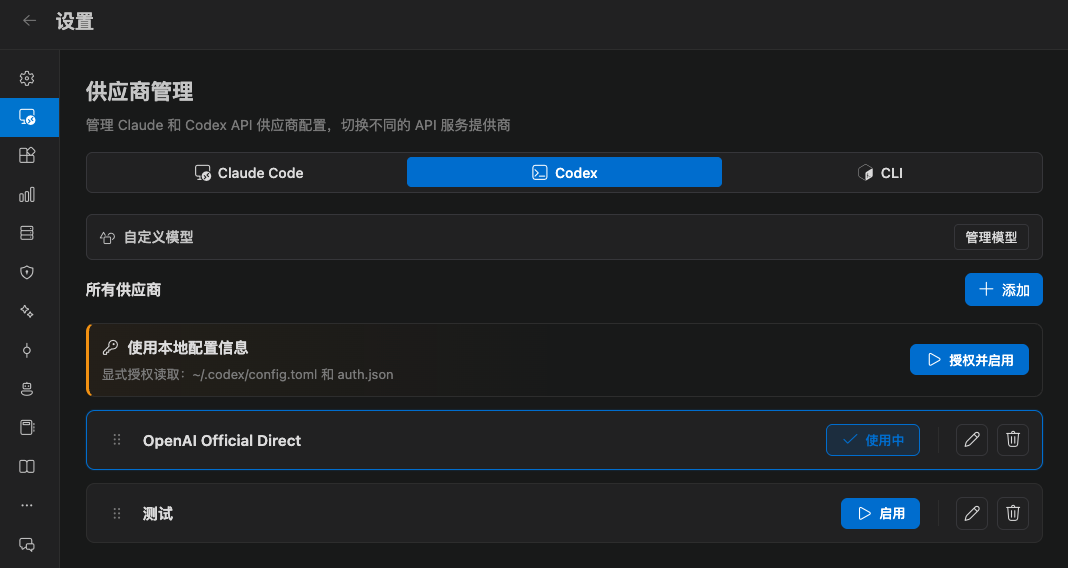1068x568 pixels.
Task: Switch to the Codex tab
Action: pyautogui.click(x=564, y=172)
